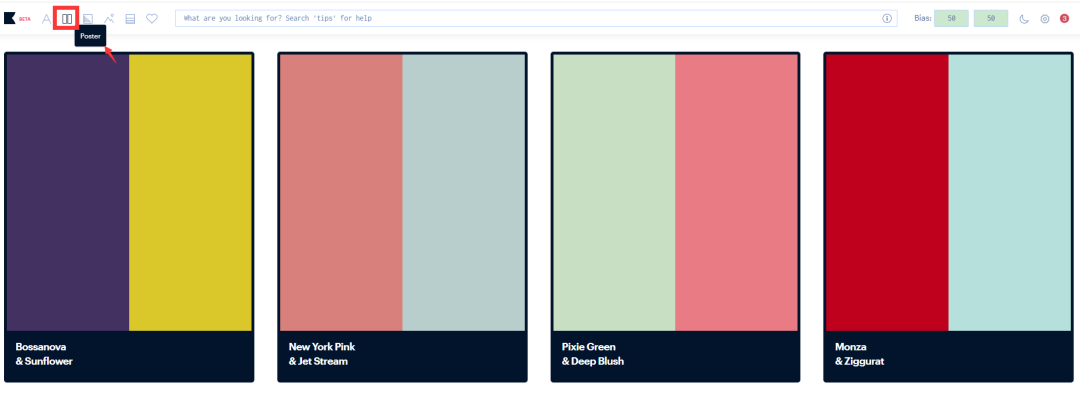1080x394 pixels.
Task: Click the '& Jet Stream' label text
Action: point(318,361)
